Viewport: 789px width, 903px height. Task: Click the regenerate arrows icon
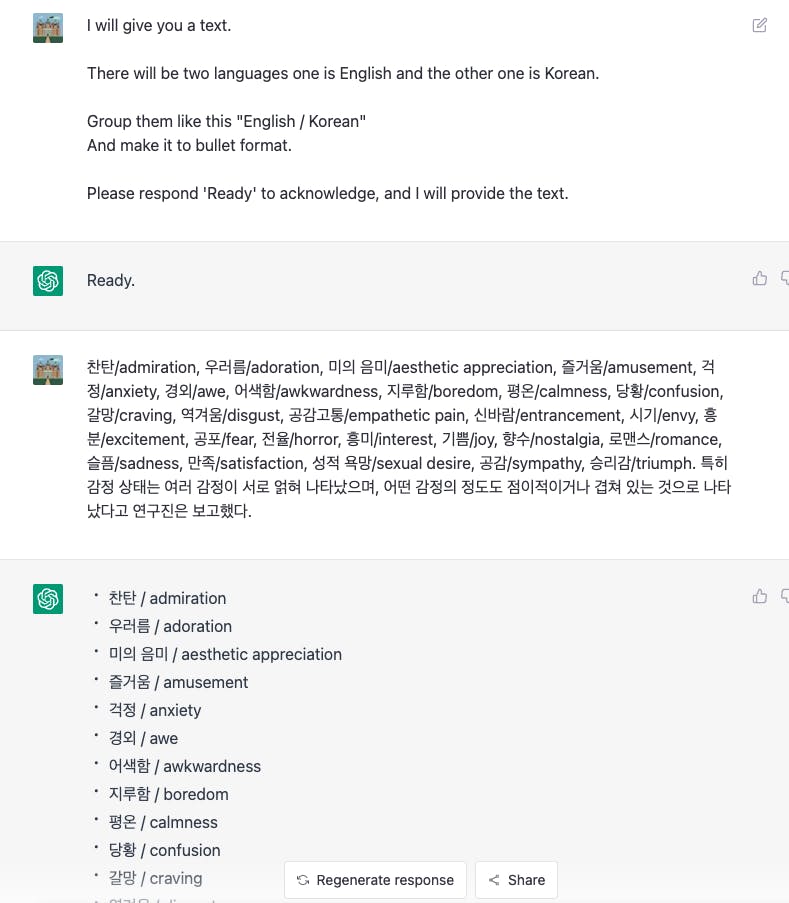[303, 880]
